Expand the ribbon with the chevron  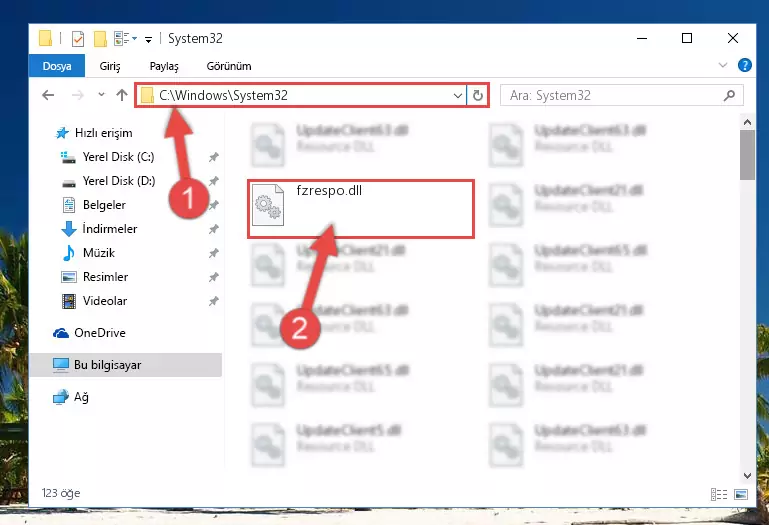722,65
